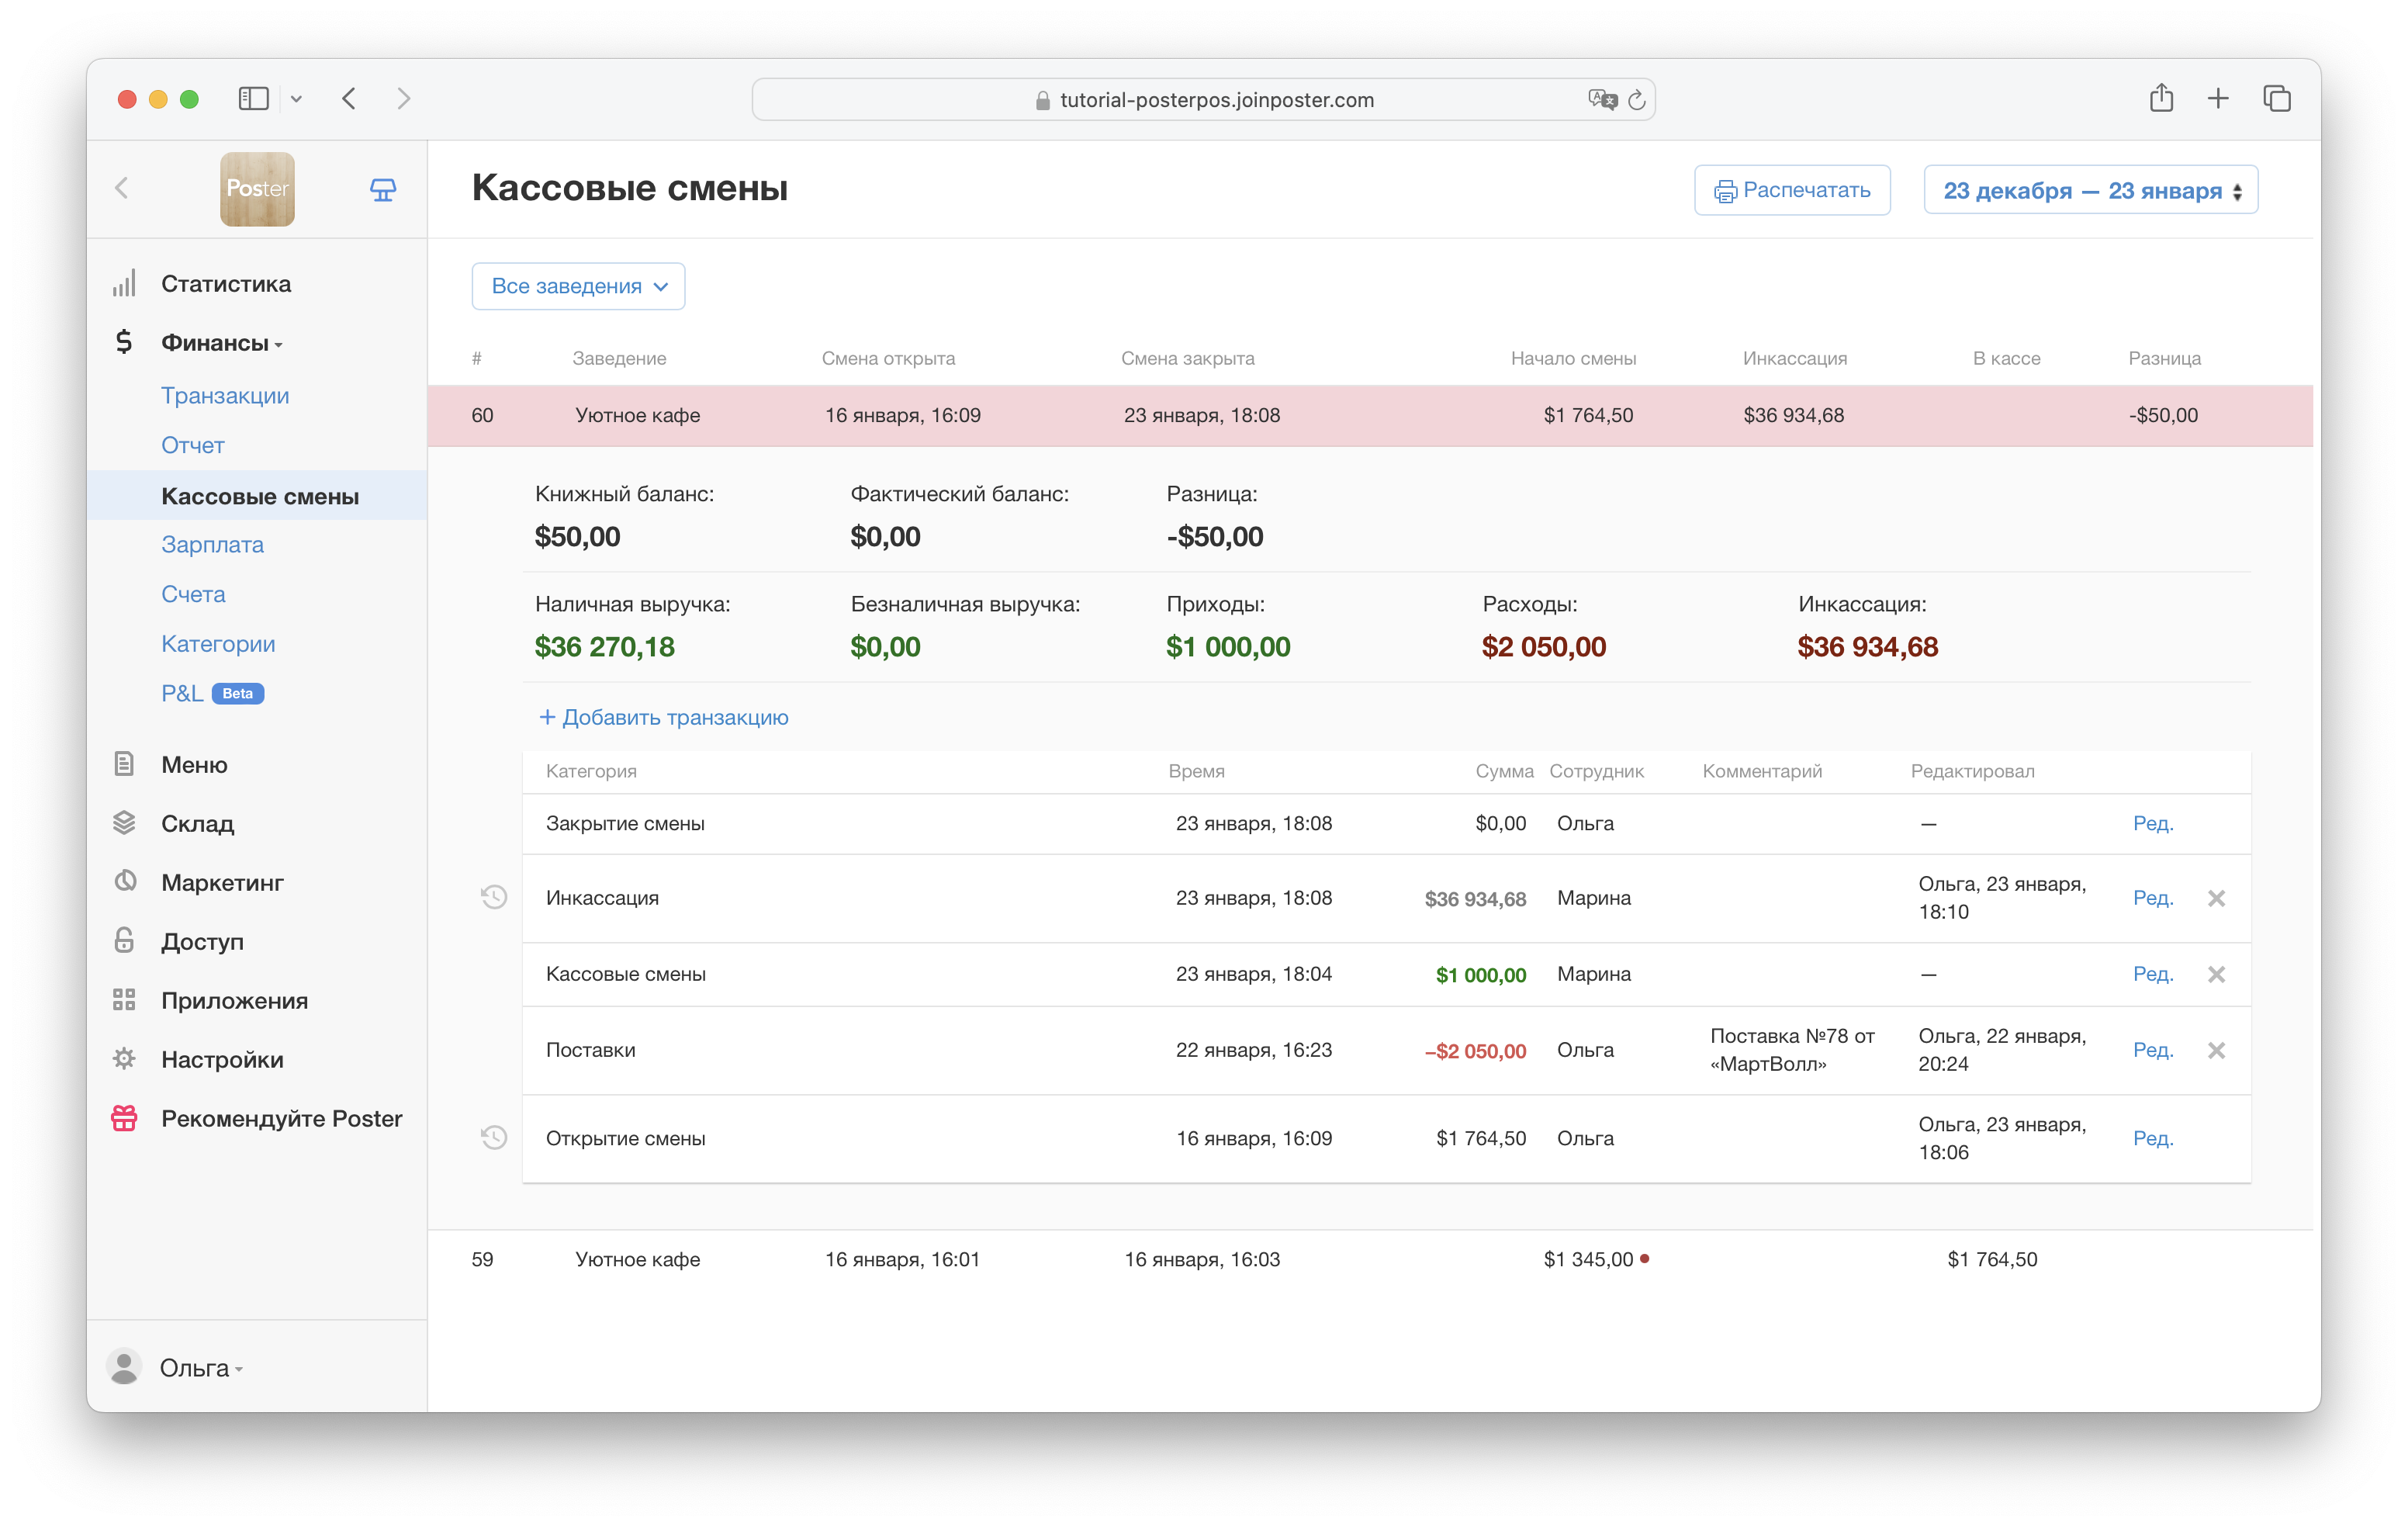2408x1527 pixels.
Task: Go to the Склад menu section
Action: (x=197, y=823)
